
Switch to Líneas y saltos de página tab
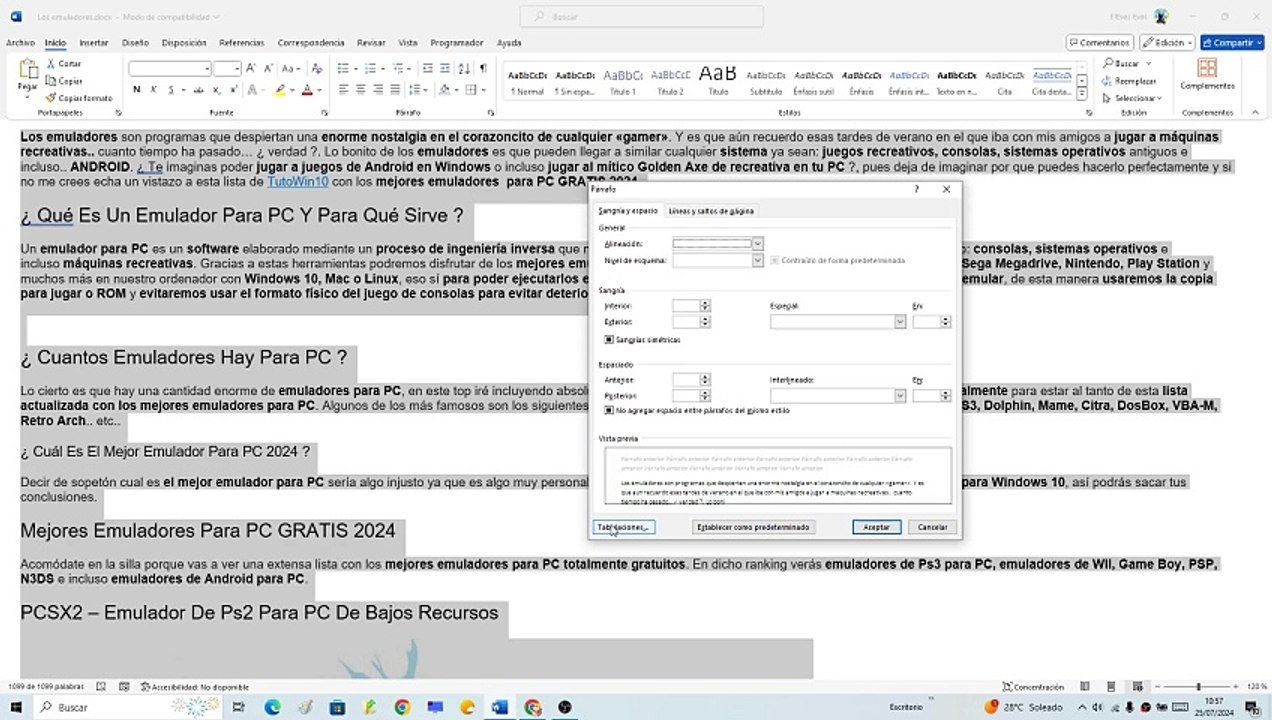tap(711, 211)
